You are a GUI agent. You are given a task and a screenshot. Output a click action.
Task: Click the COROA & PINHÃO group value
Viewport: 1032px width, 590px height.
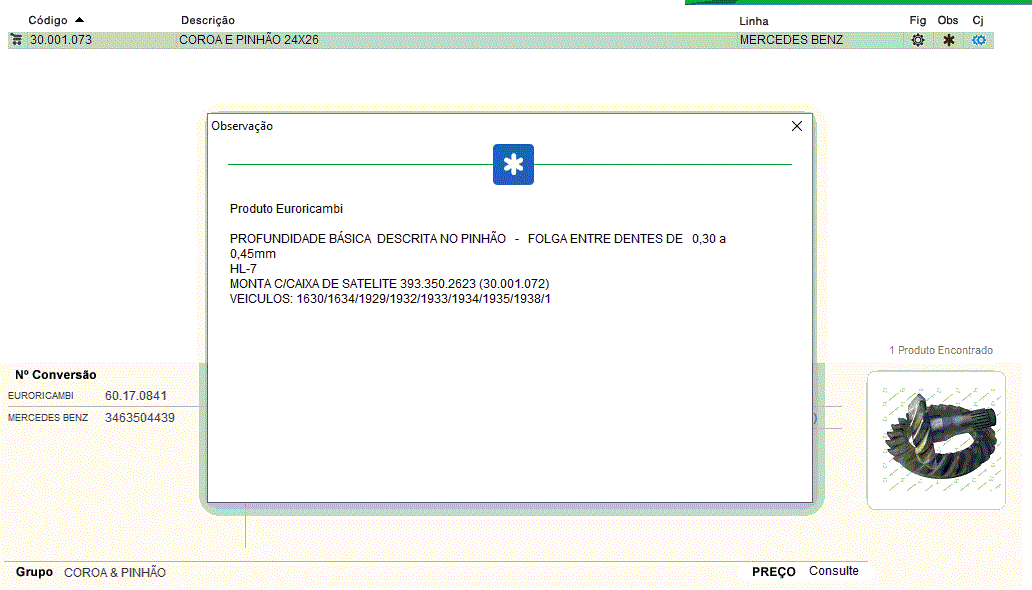point(115,573)
